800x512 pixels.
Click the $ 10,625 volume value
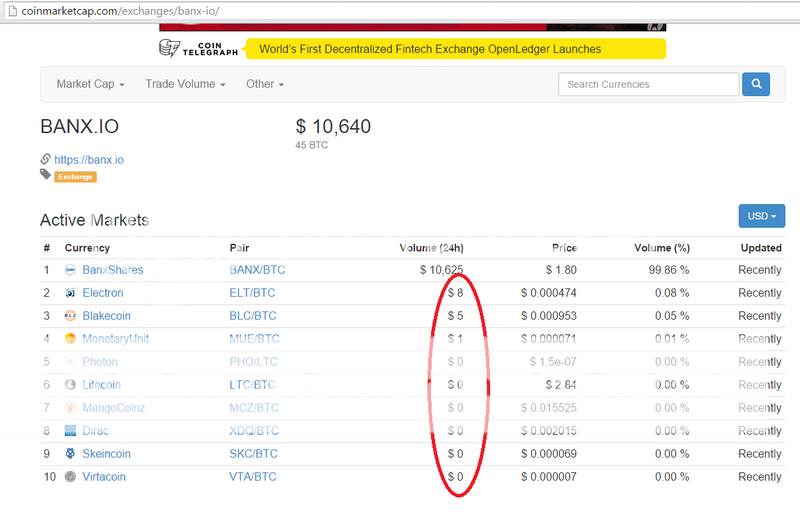click(441, 270)
